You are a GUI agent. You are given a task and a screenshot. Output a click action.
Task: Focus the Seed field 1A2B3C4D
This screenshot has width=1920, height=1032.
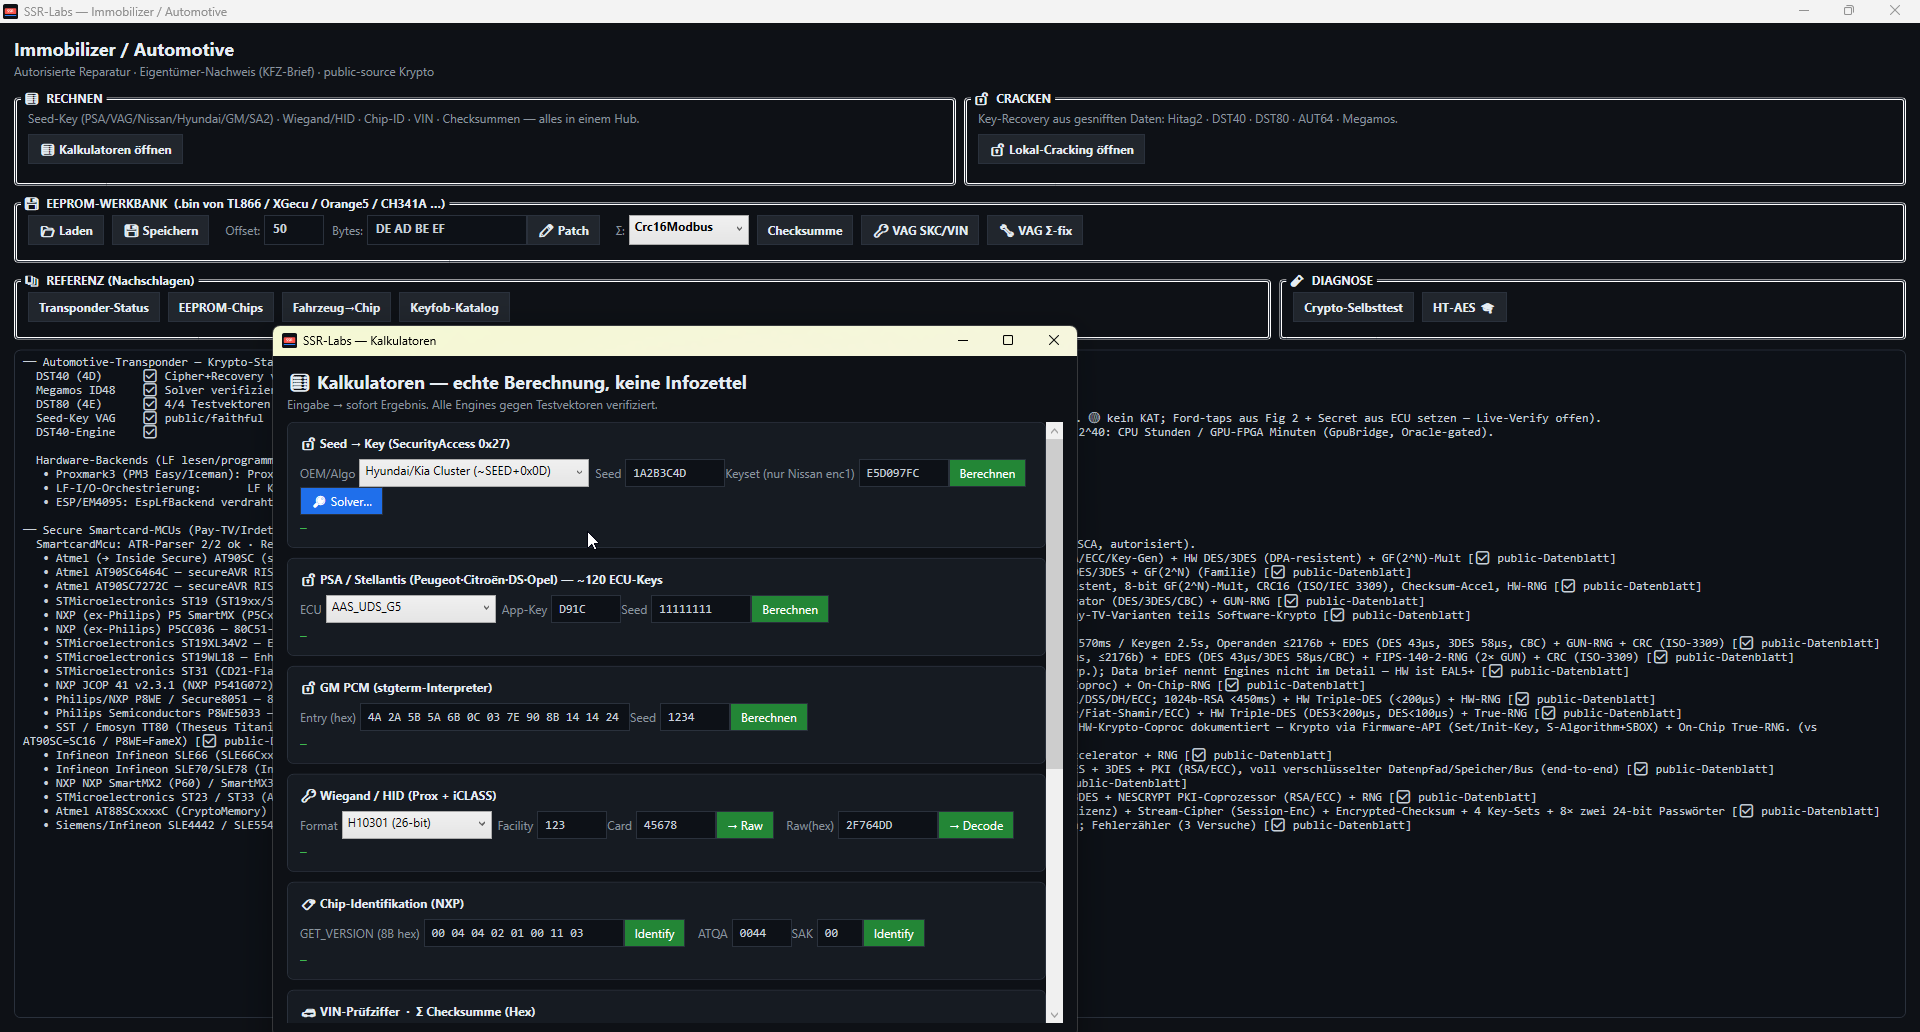(x=674, y=473)
